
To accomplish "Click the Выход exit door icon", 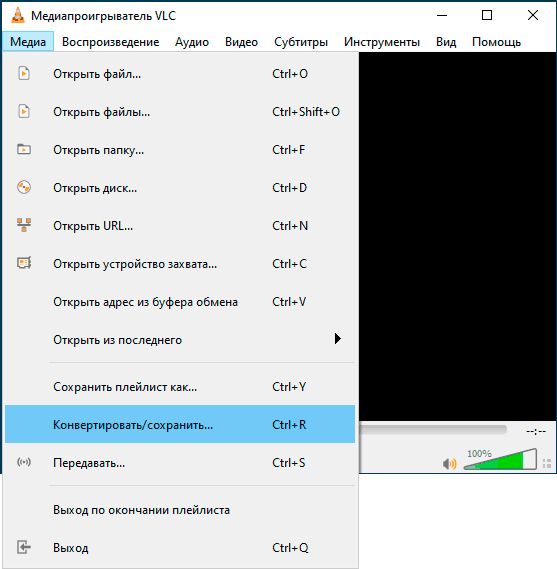I will pos(24,547).
